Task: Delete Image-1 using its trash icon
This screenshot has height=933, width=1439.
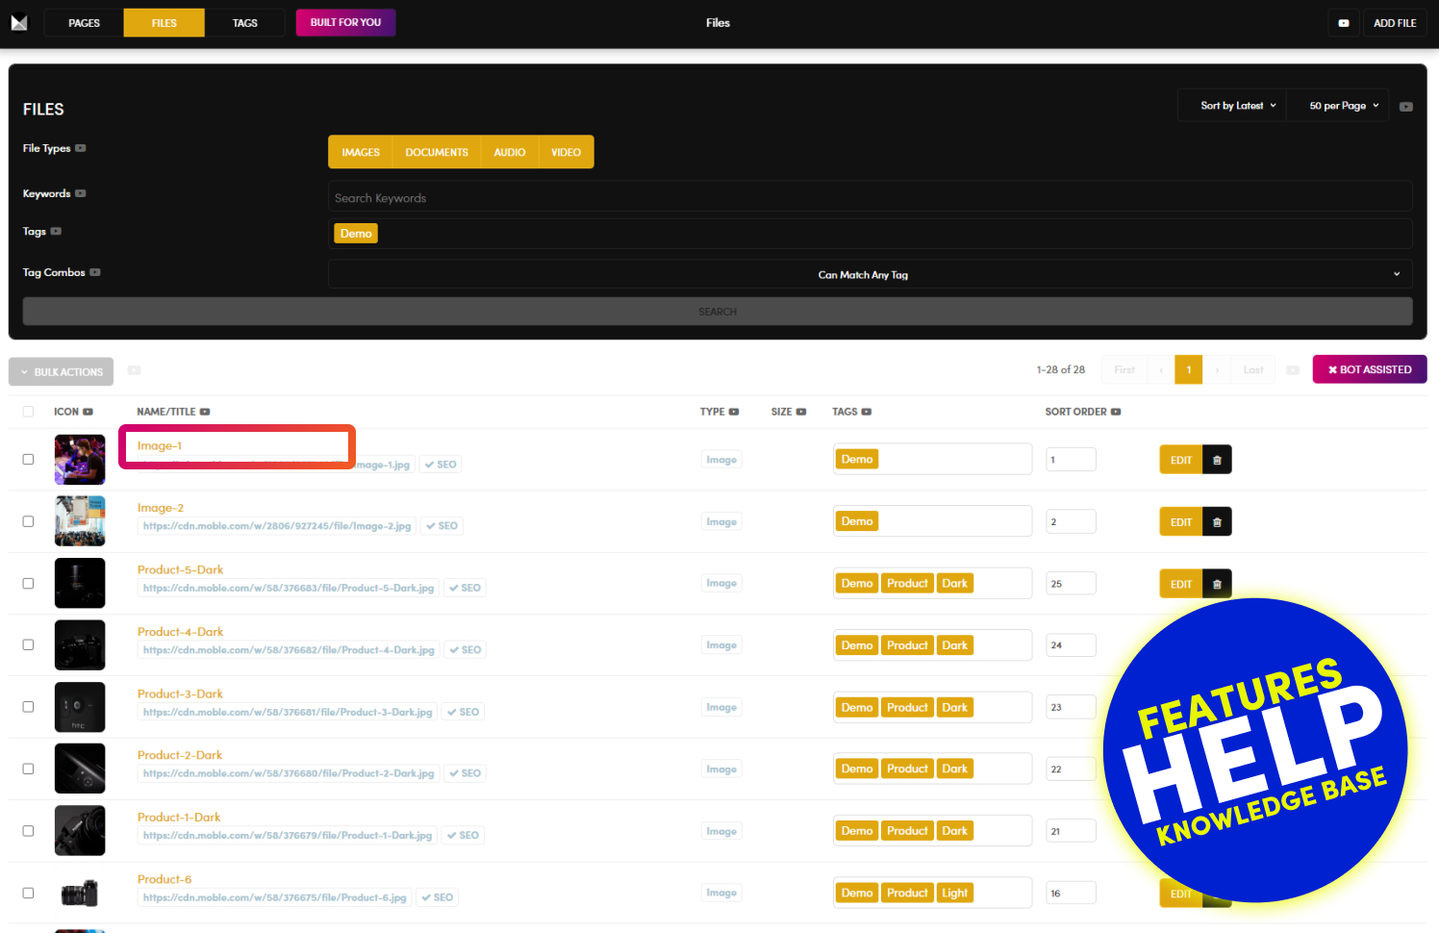Action: click(1217, 460)
